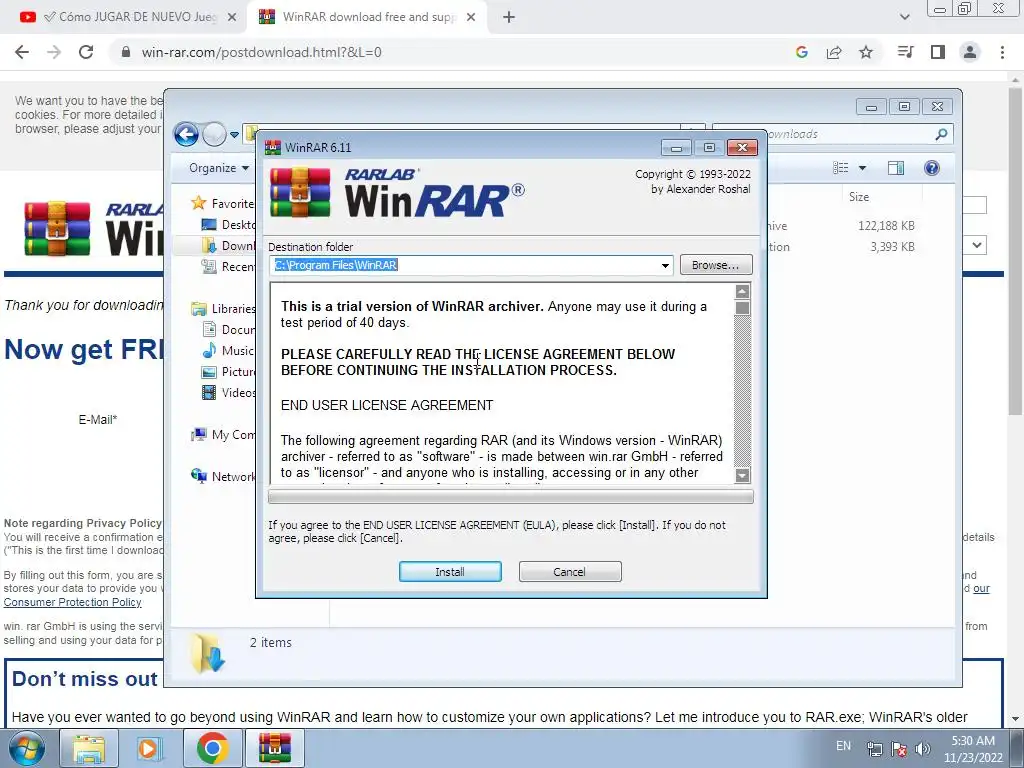Screen dimensions: 1024x768
Task: Select Recent Places in Explorer sidebar
Action: tap(229, 266)
